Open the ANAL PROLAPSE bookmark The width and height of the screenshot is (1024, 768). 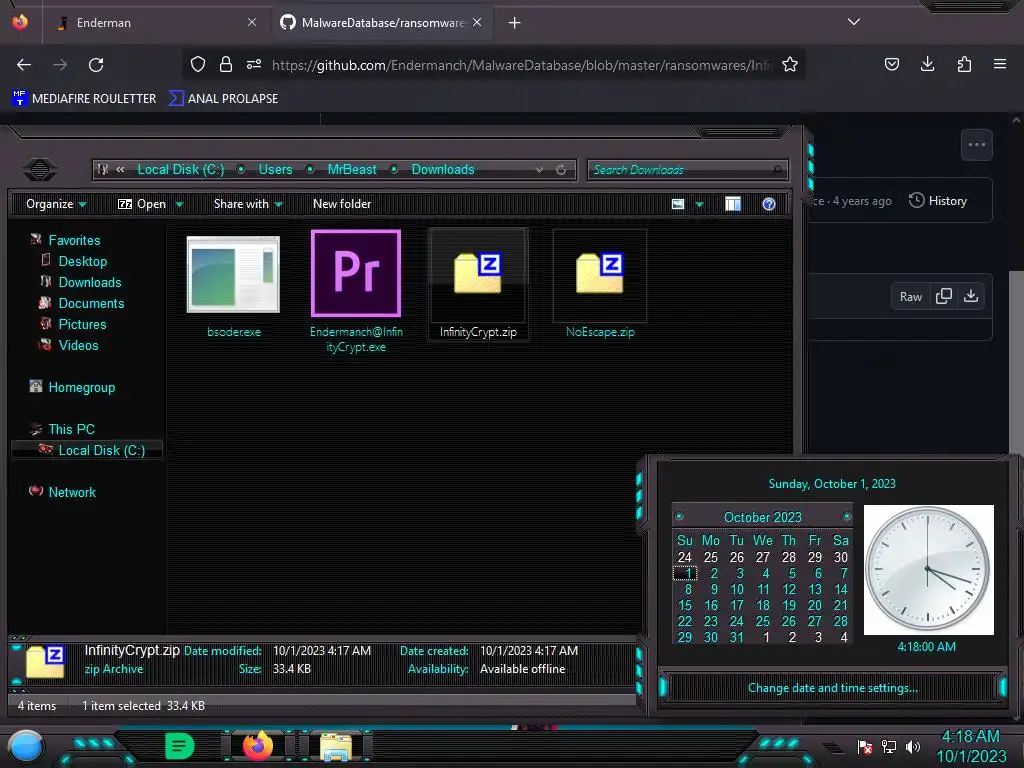click(224, 99)
